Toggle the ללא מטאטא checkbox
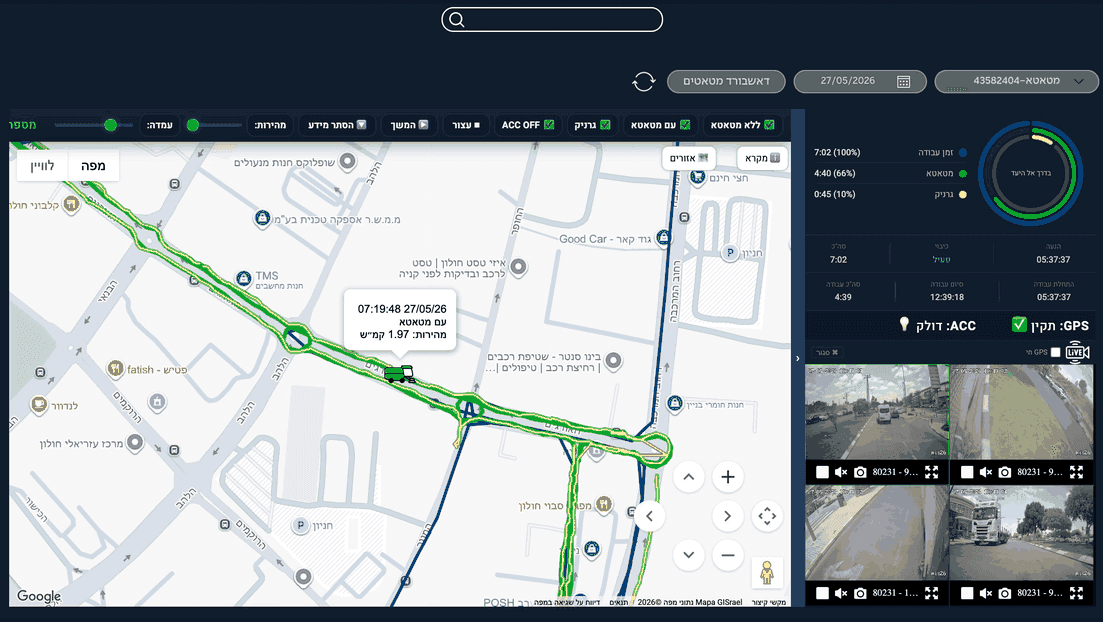 point(769,125)
